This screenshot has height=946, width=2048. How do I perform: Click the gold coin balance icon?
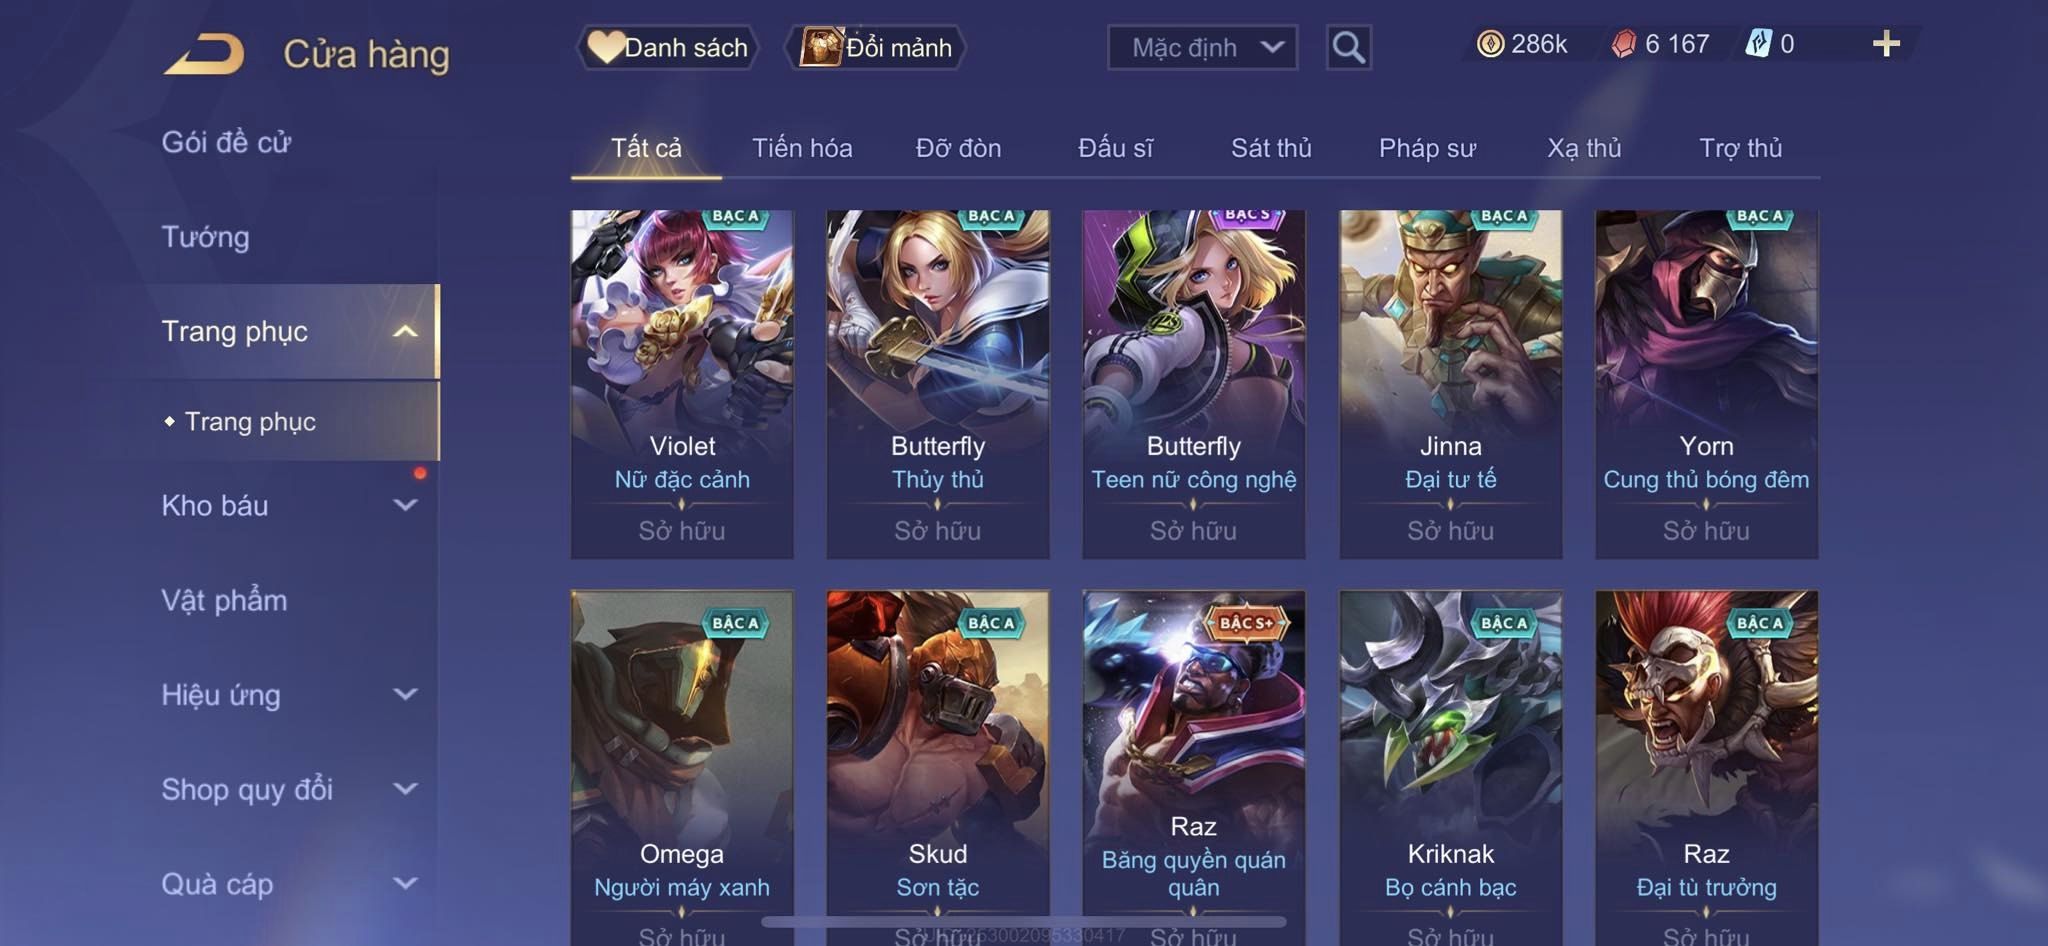pos(1490,44)
